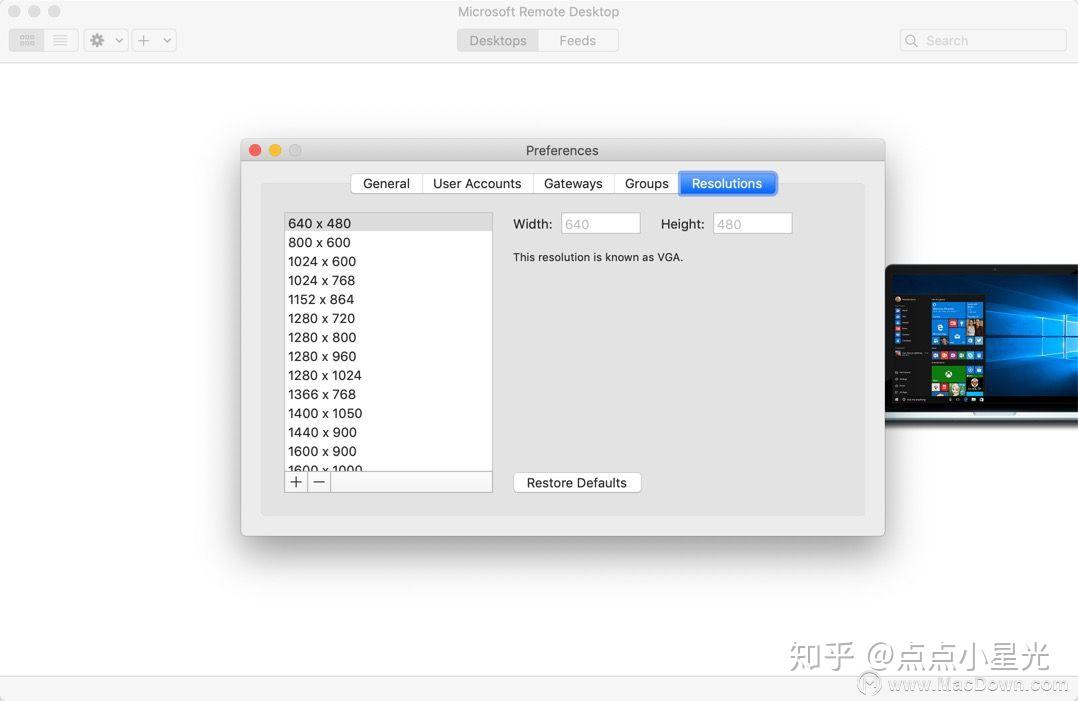The height and width of the screenshot is (701, 1078).
Task: Select the 1400 x 1050 resolution
Action: pyautogui.click(x=388, y=414)
